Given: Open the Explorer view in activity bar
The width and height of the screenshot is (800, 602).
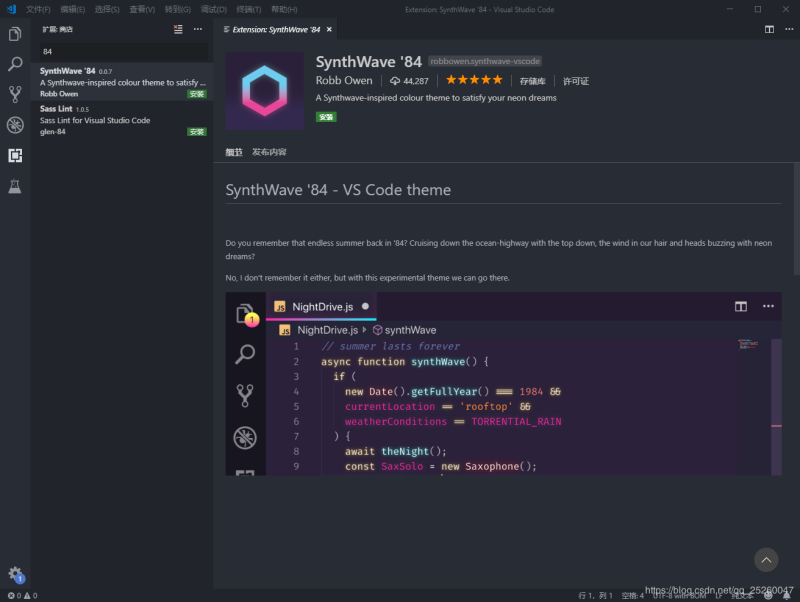Looking at the screenshot, I should [x=15, y=34].
